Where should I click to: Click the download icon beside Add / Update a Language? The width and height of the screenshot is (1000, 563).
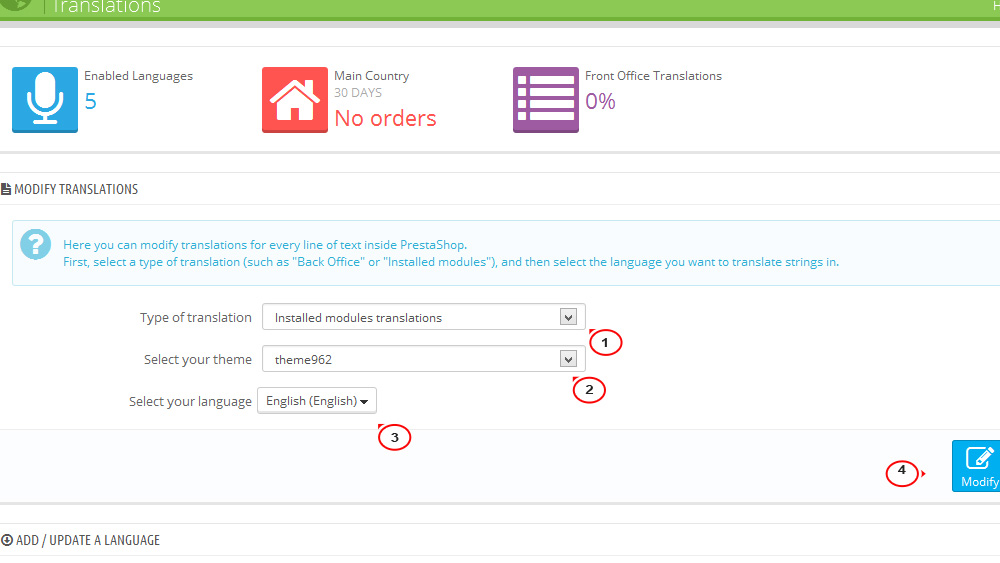click(6, 540)
